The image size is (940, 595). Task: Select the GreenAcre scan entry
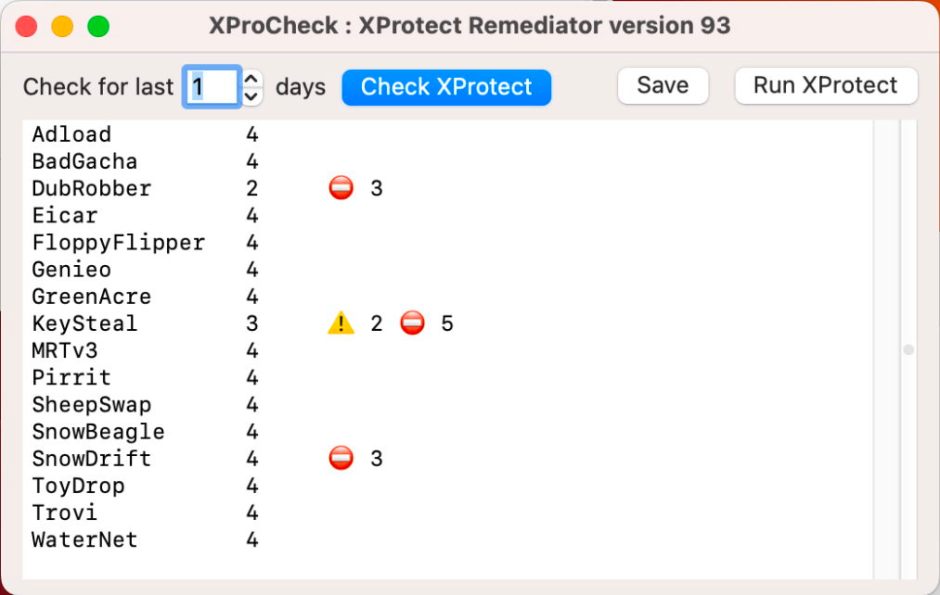pos(91,295)
